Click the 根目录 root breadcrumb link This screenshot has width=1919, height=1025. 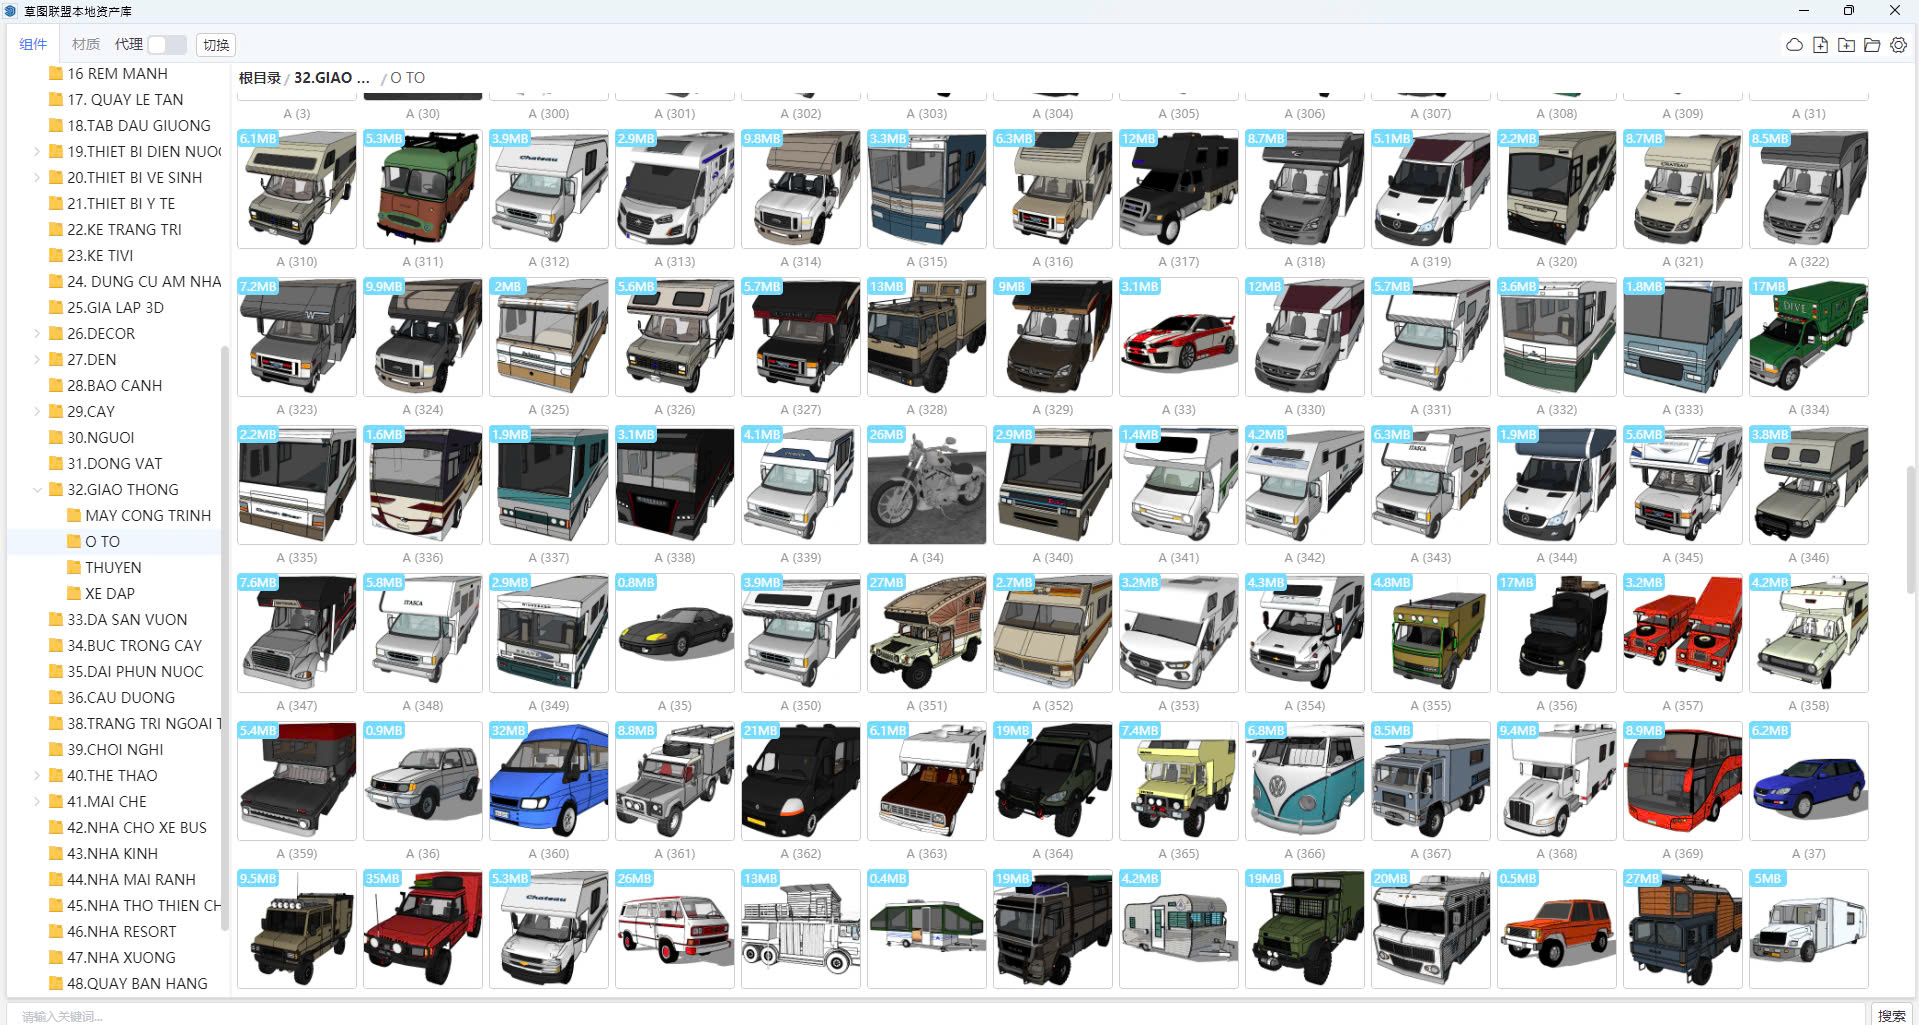pyautogui.click(x=259, y=78)
